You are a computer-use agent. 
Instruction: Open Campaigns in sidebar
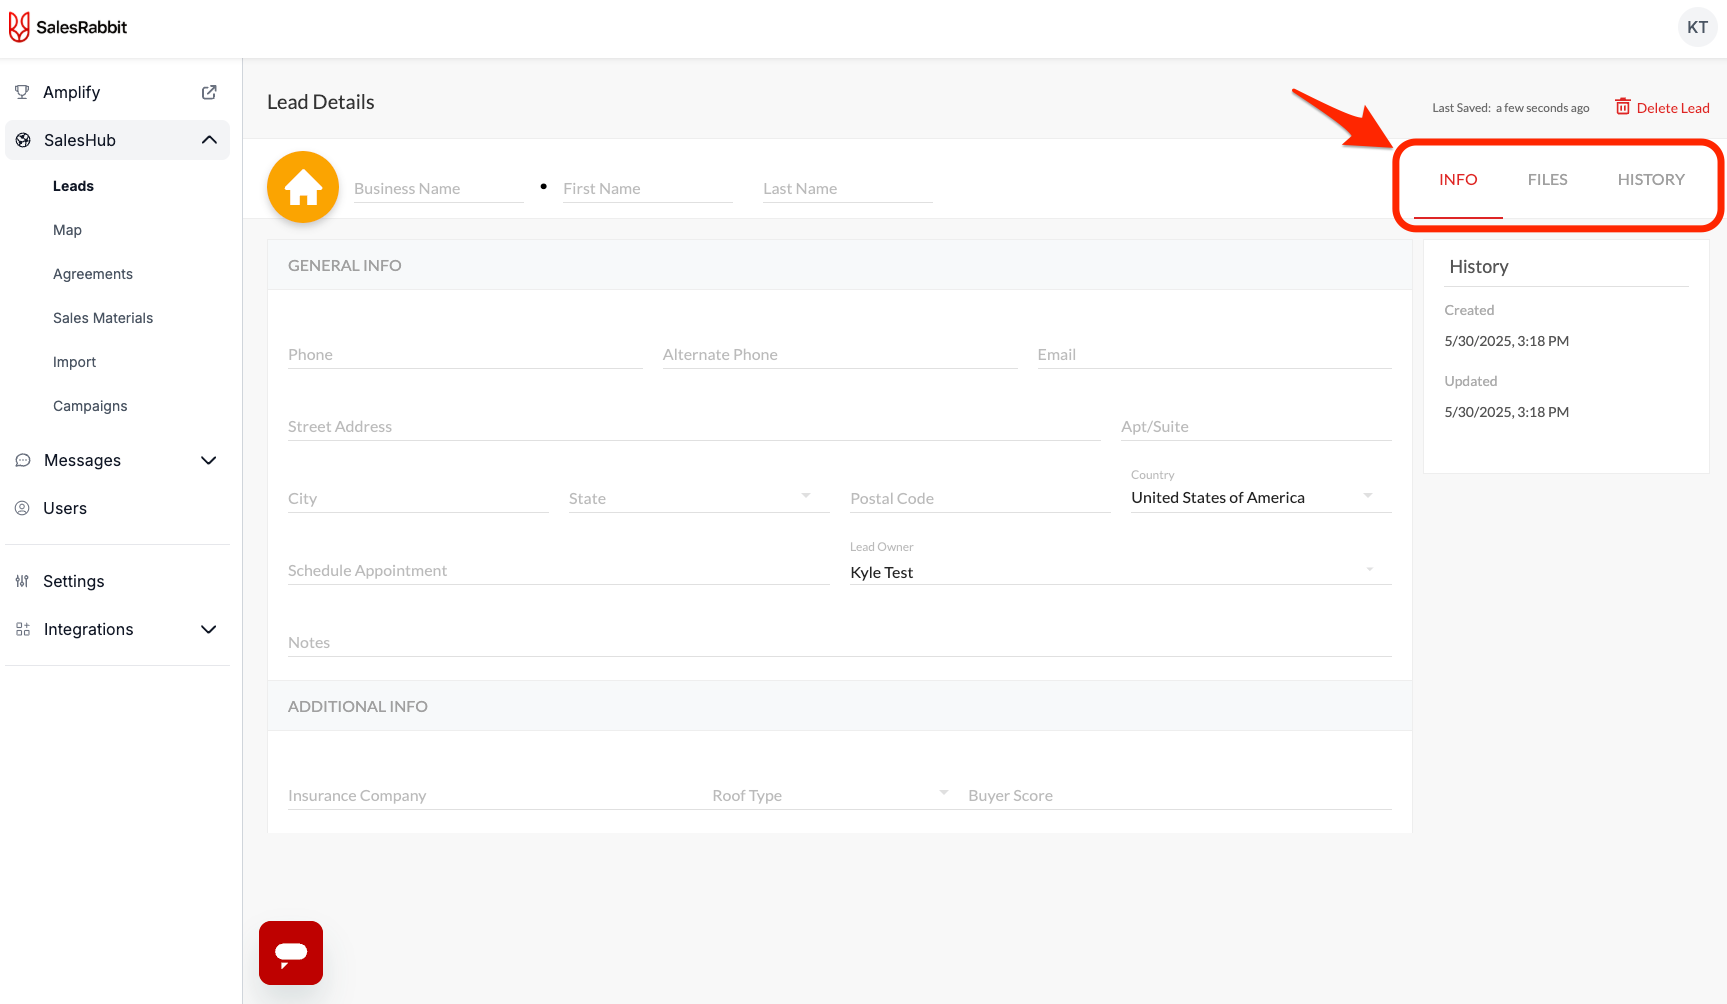[90, 406]
